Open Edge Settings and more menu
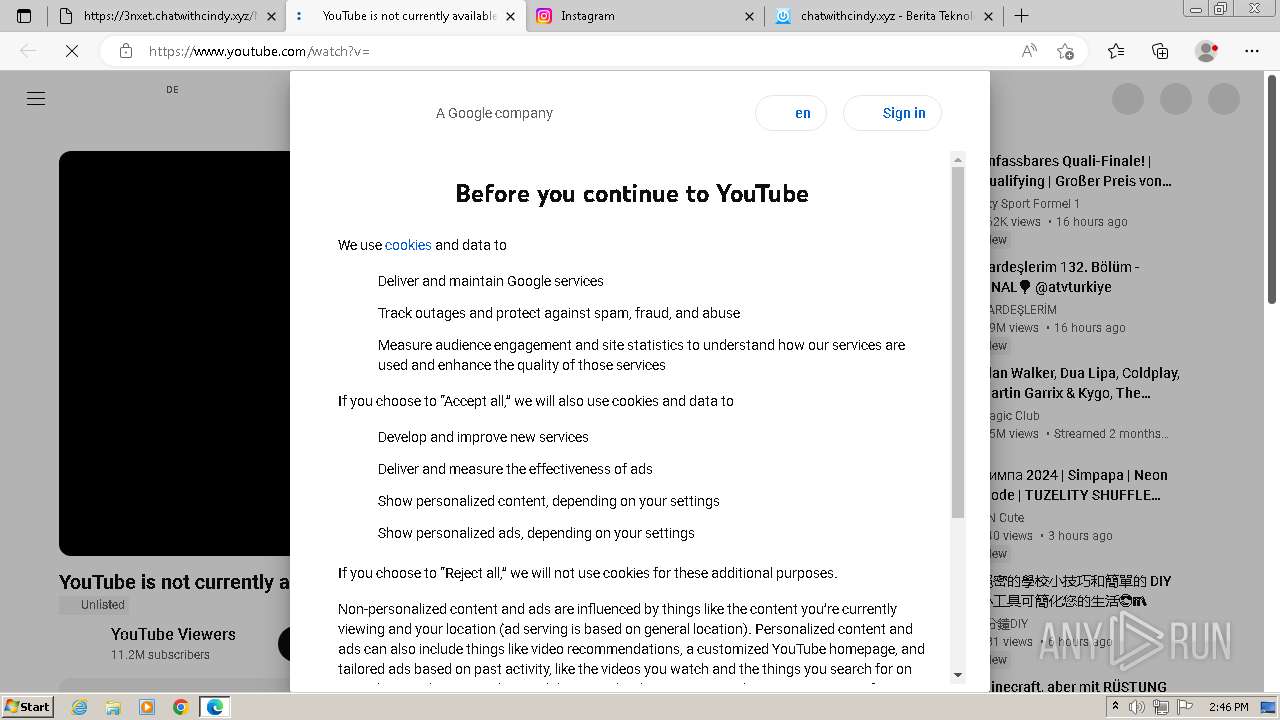This screenshot has height=720, width=1280. [1252, 51]
